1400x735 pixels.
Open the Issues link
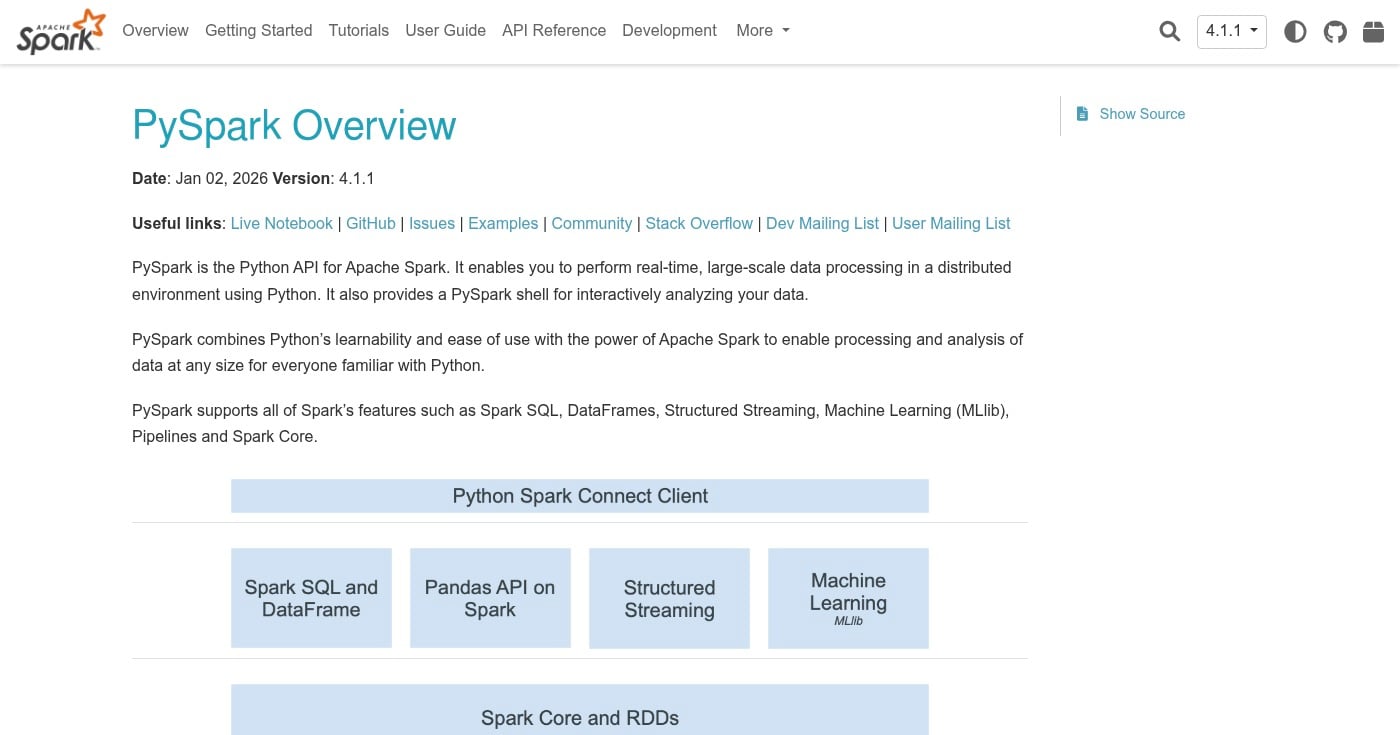pos(432,224)
